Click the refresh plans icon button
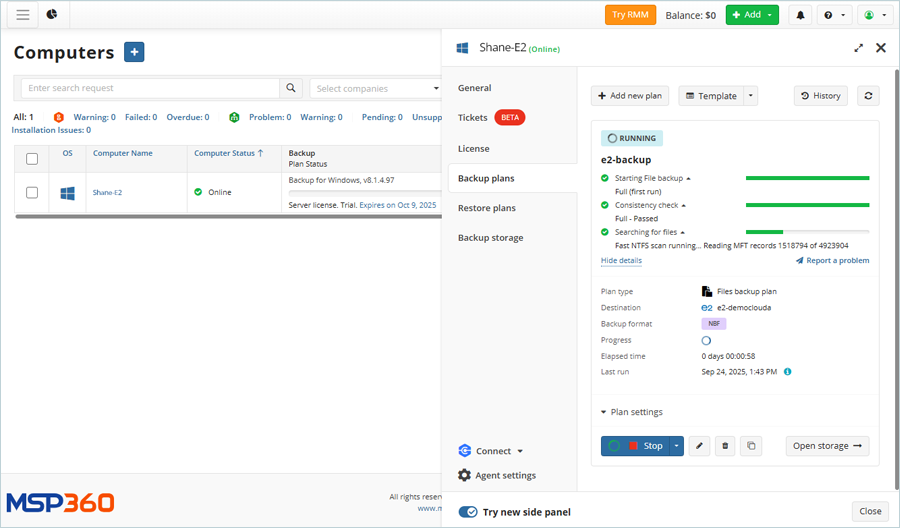The image size is (900, 528). click(x=868, y=95)
